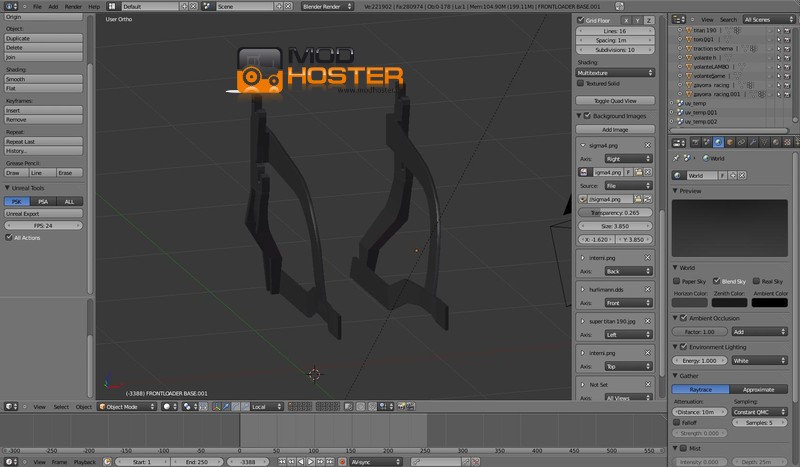Open the Scene properties tab icon
The height and width of the screenshot is (467, 800).
[x=707, y=143]
